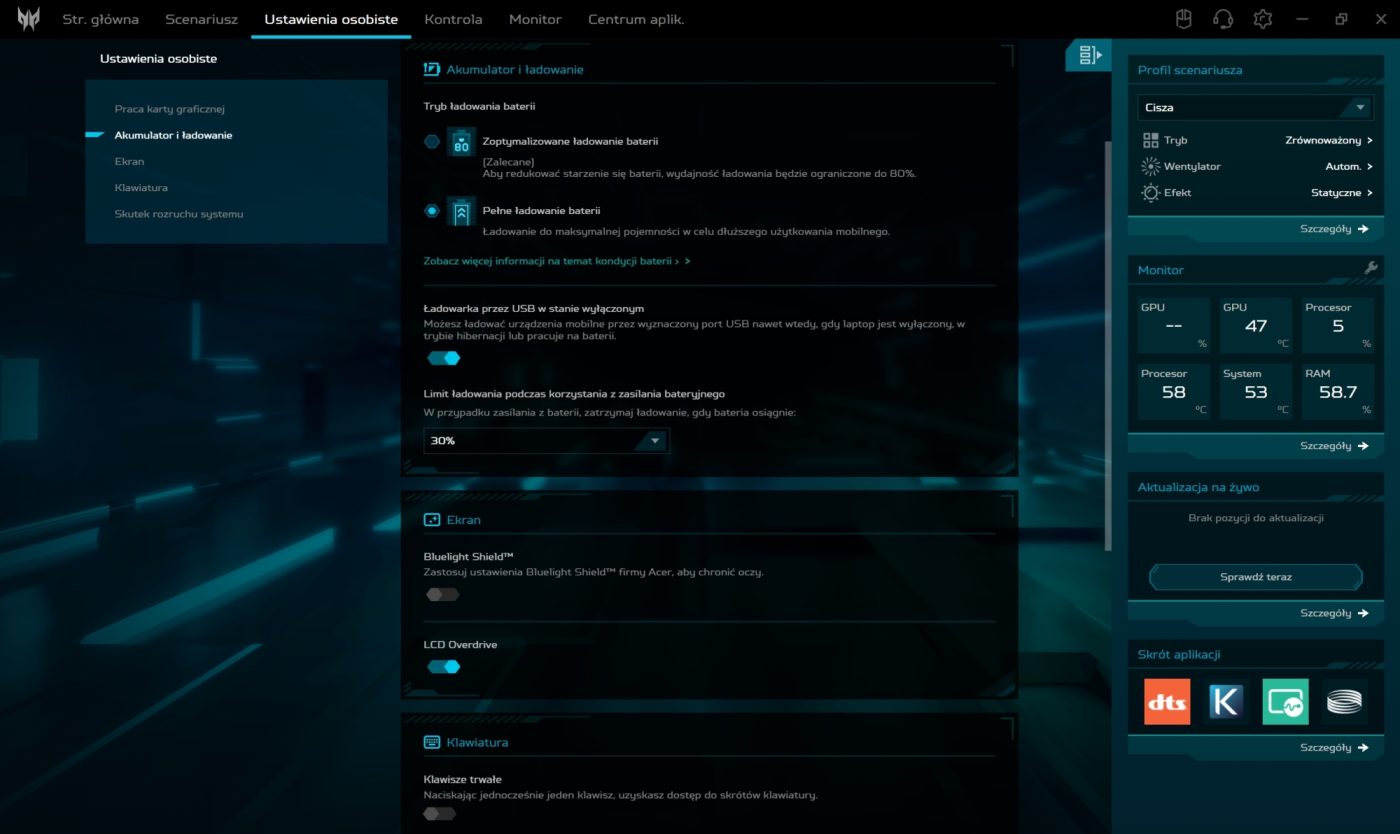1400x834 pixels.
Task: Open the mouse settings icon
Action: (1183, 19)
